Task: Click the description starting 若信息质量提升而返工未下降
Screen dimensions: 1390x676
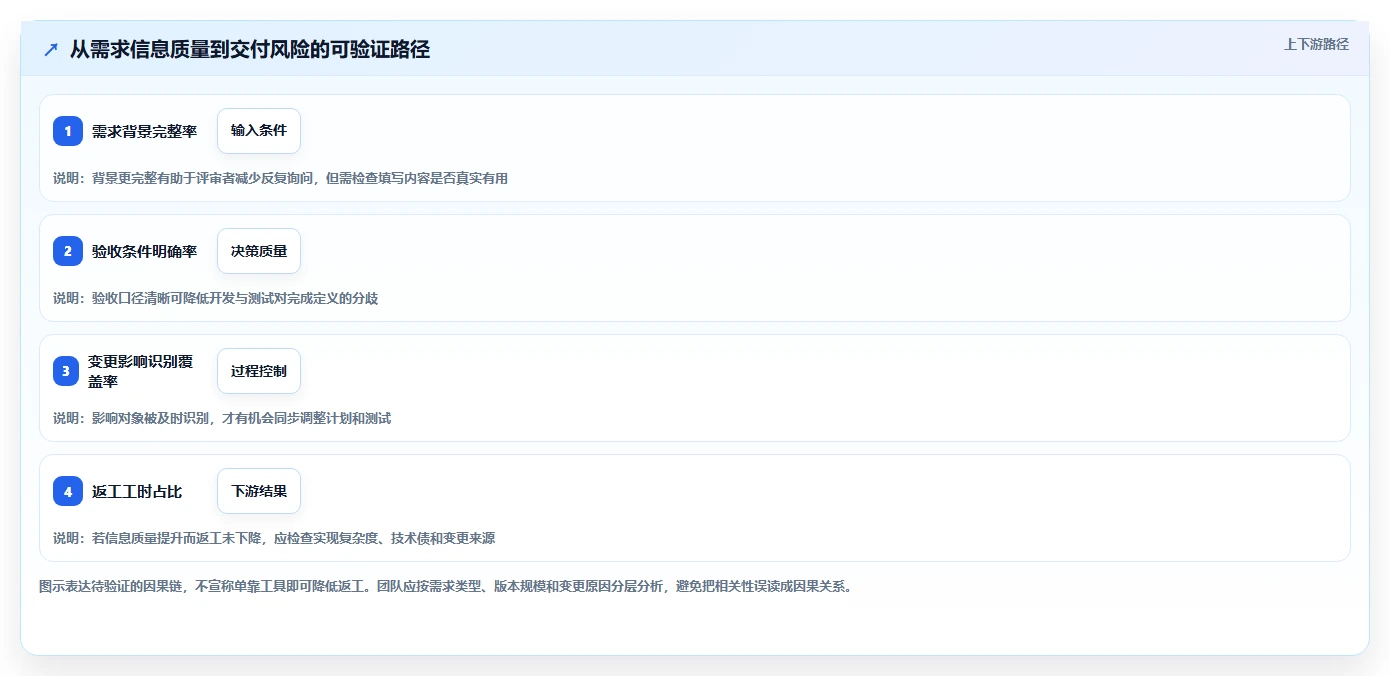Action: click(x=274, y=538)
